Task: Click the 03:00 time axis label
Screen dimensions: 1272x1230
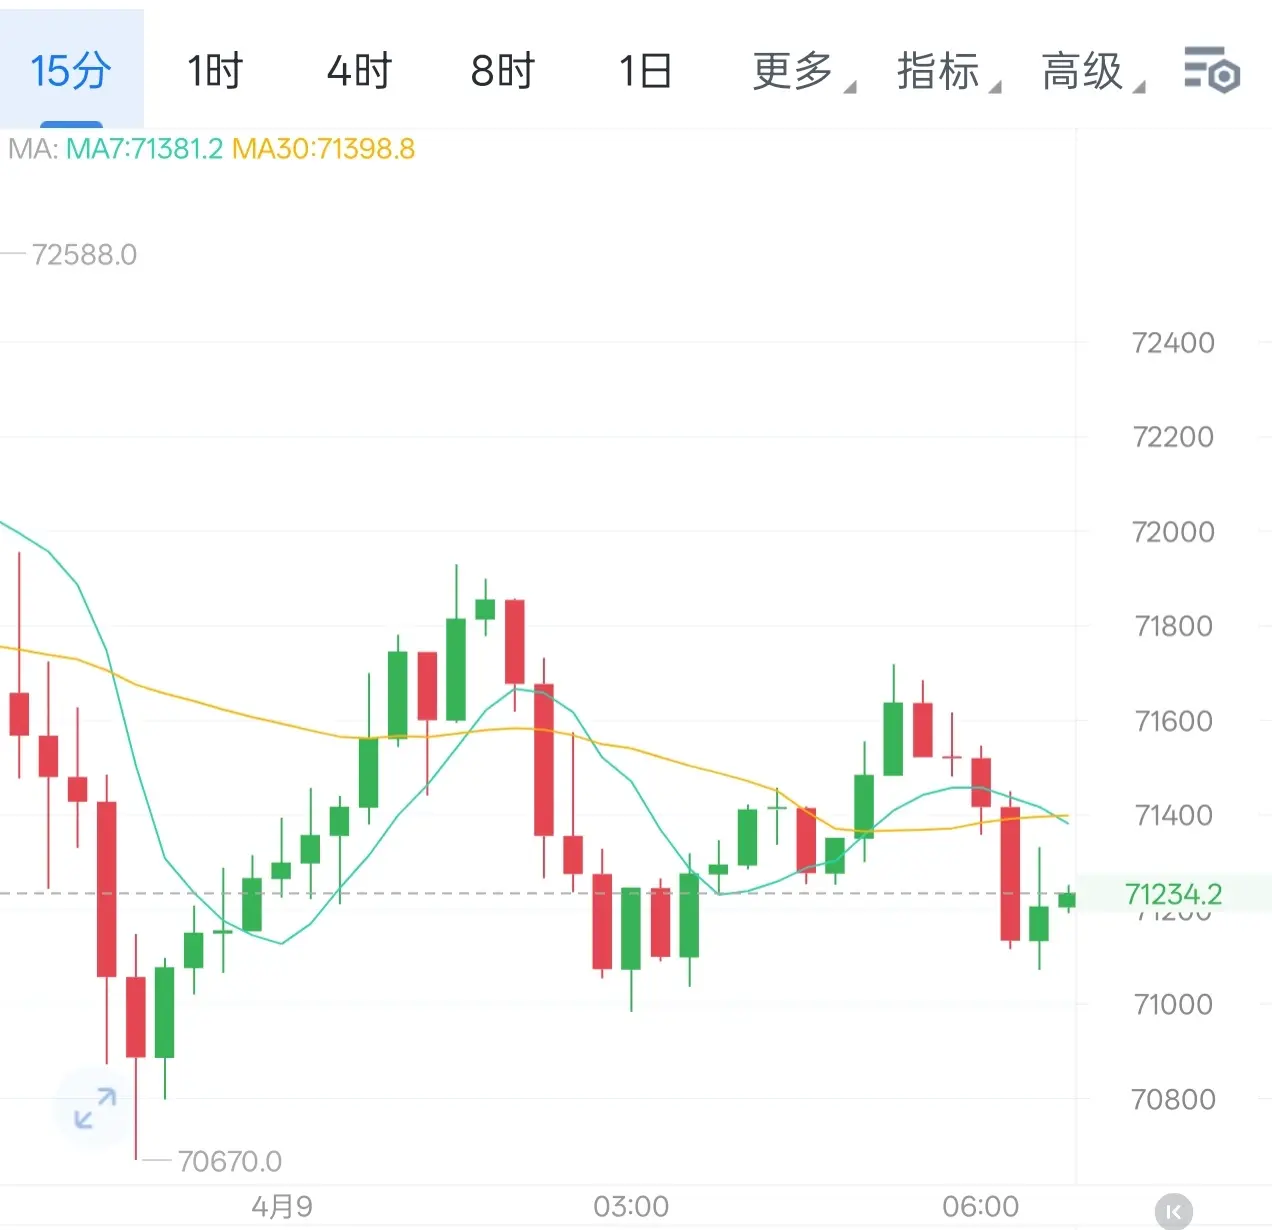Action: [631, 1207]
